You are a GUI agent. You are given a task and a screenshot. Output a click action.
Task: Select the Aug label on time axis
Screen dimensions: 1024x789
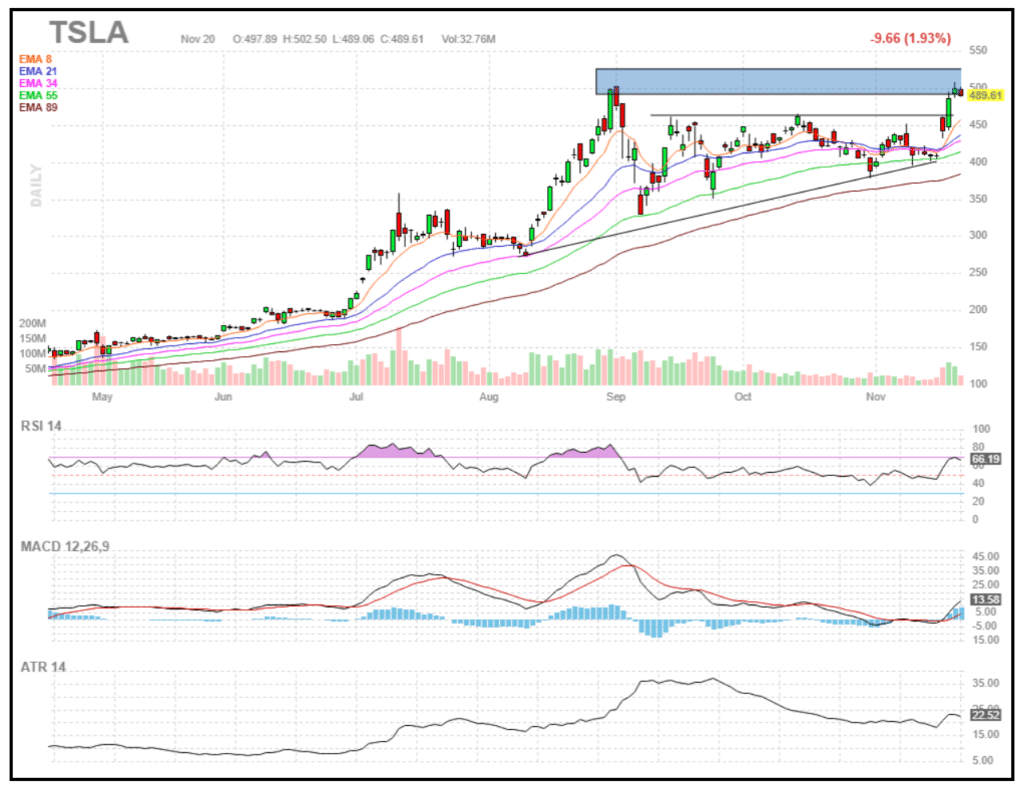[x=488, y=397]
